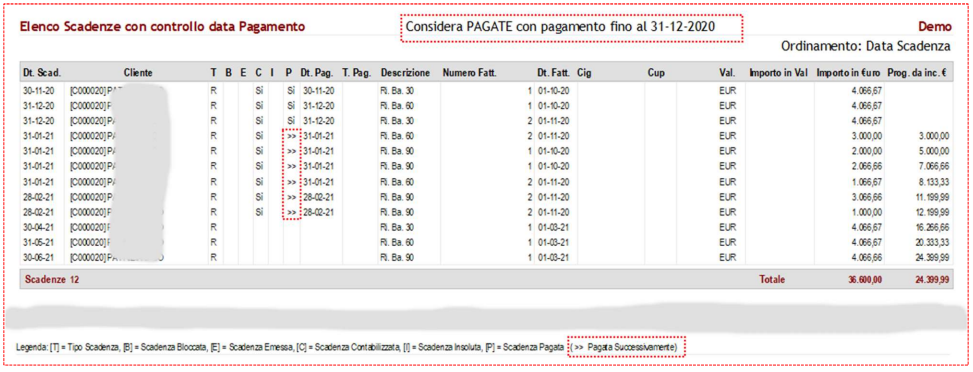This screenshot has height=372, width=973.
Task: Select due date '30-11-20' in Dt. Scad. column
Action: pos(38,91)
